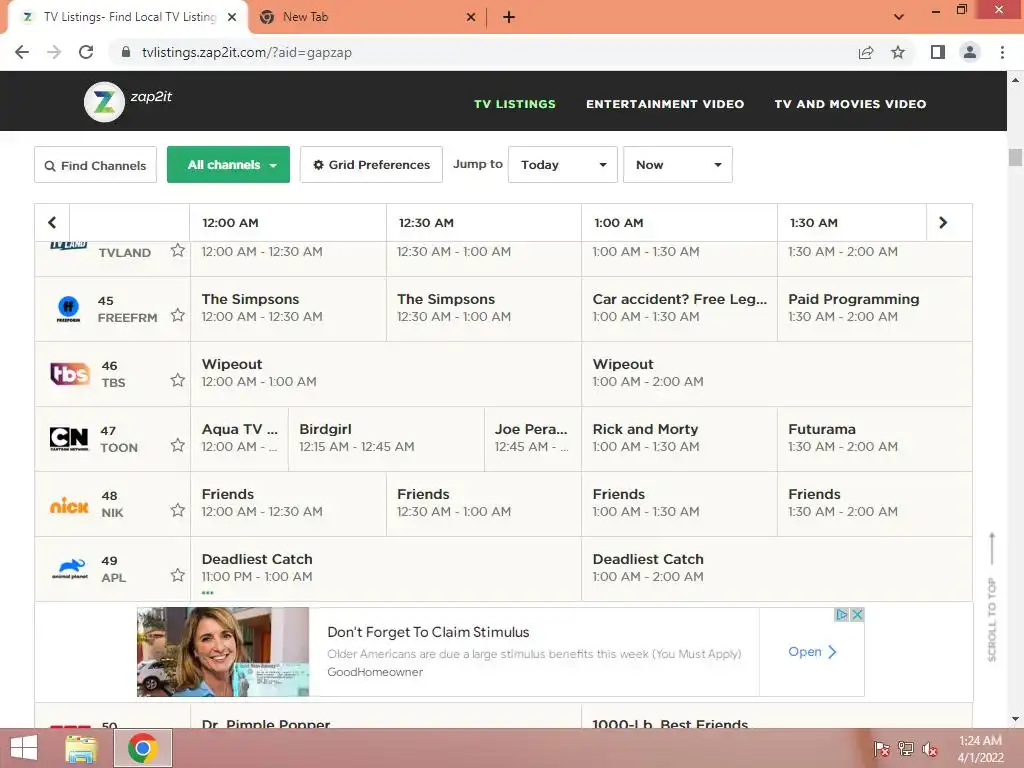Image resolution: width=1024 pixels, height=768 pixels.
Task: Click muted volume tray icon
Action: (930, 749)
